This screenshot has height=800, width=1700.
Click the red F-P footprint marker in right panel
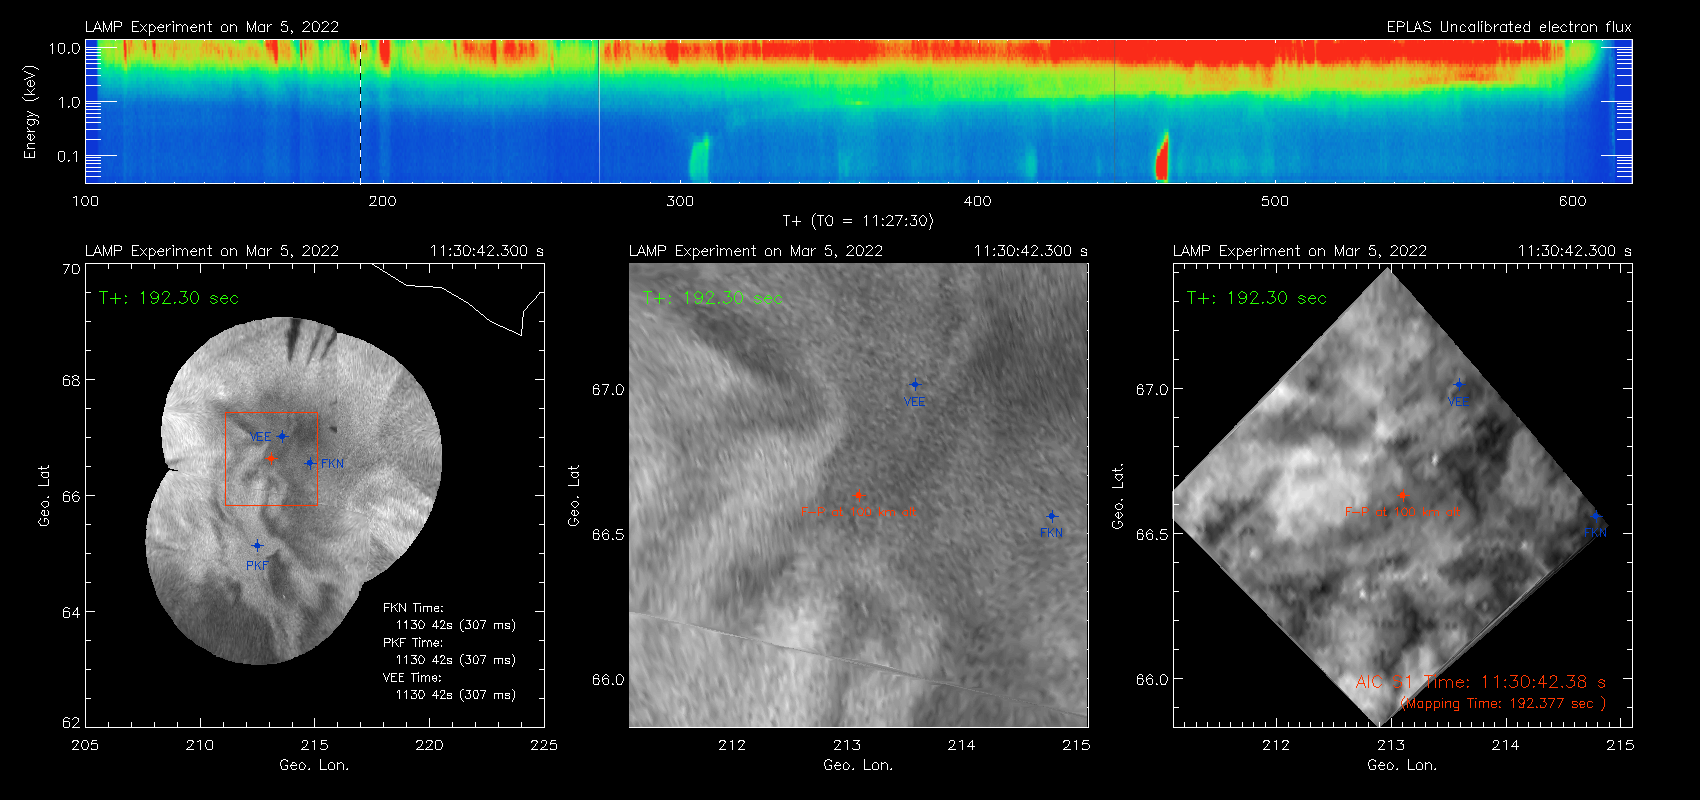point(1402,495)
